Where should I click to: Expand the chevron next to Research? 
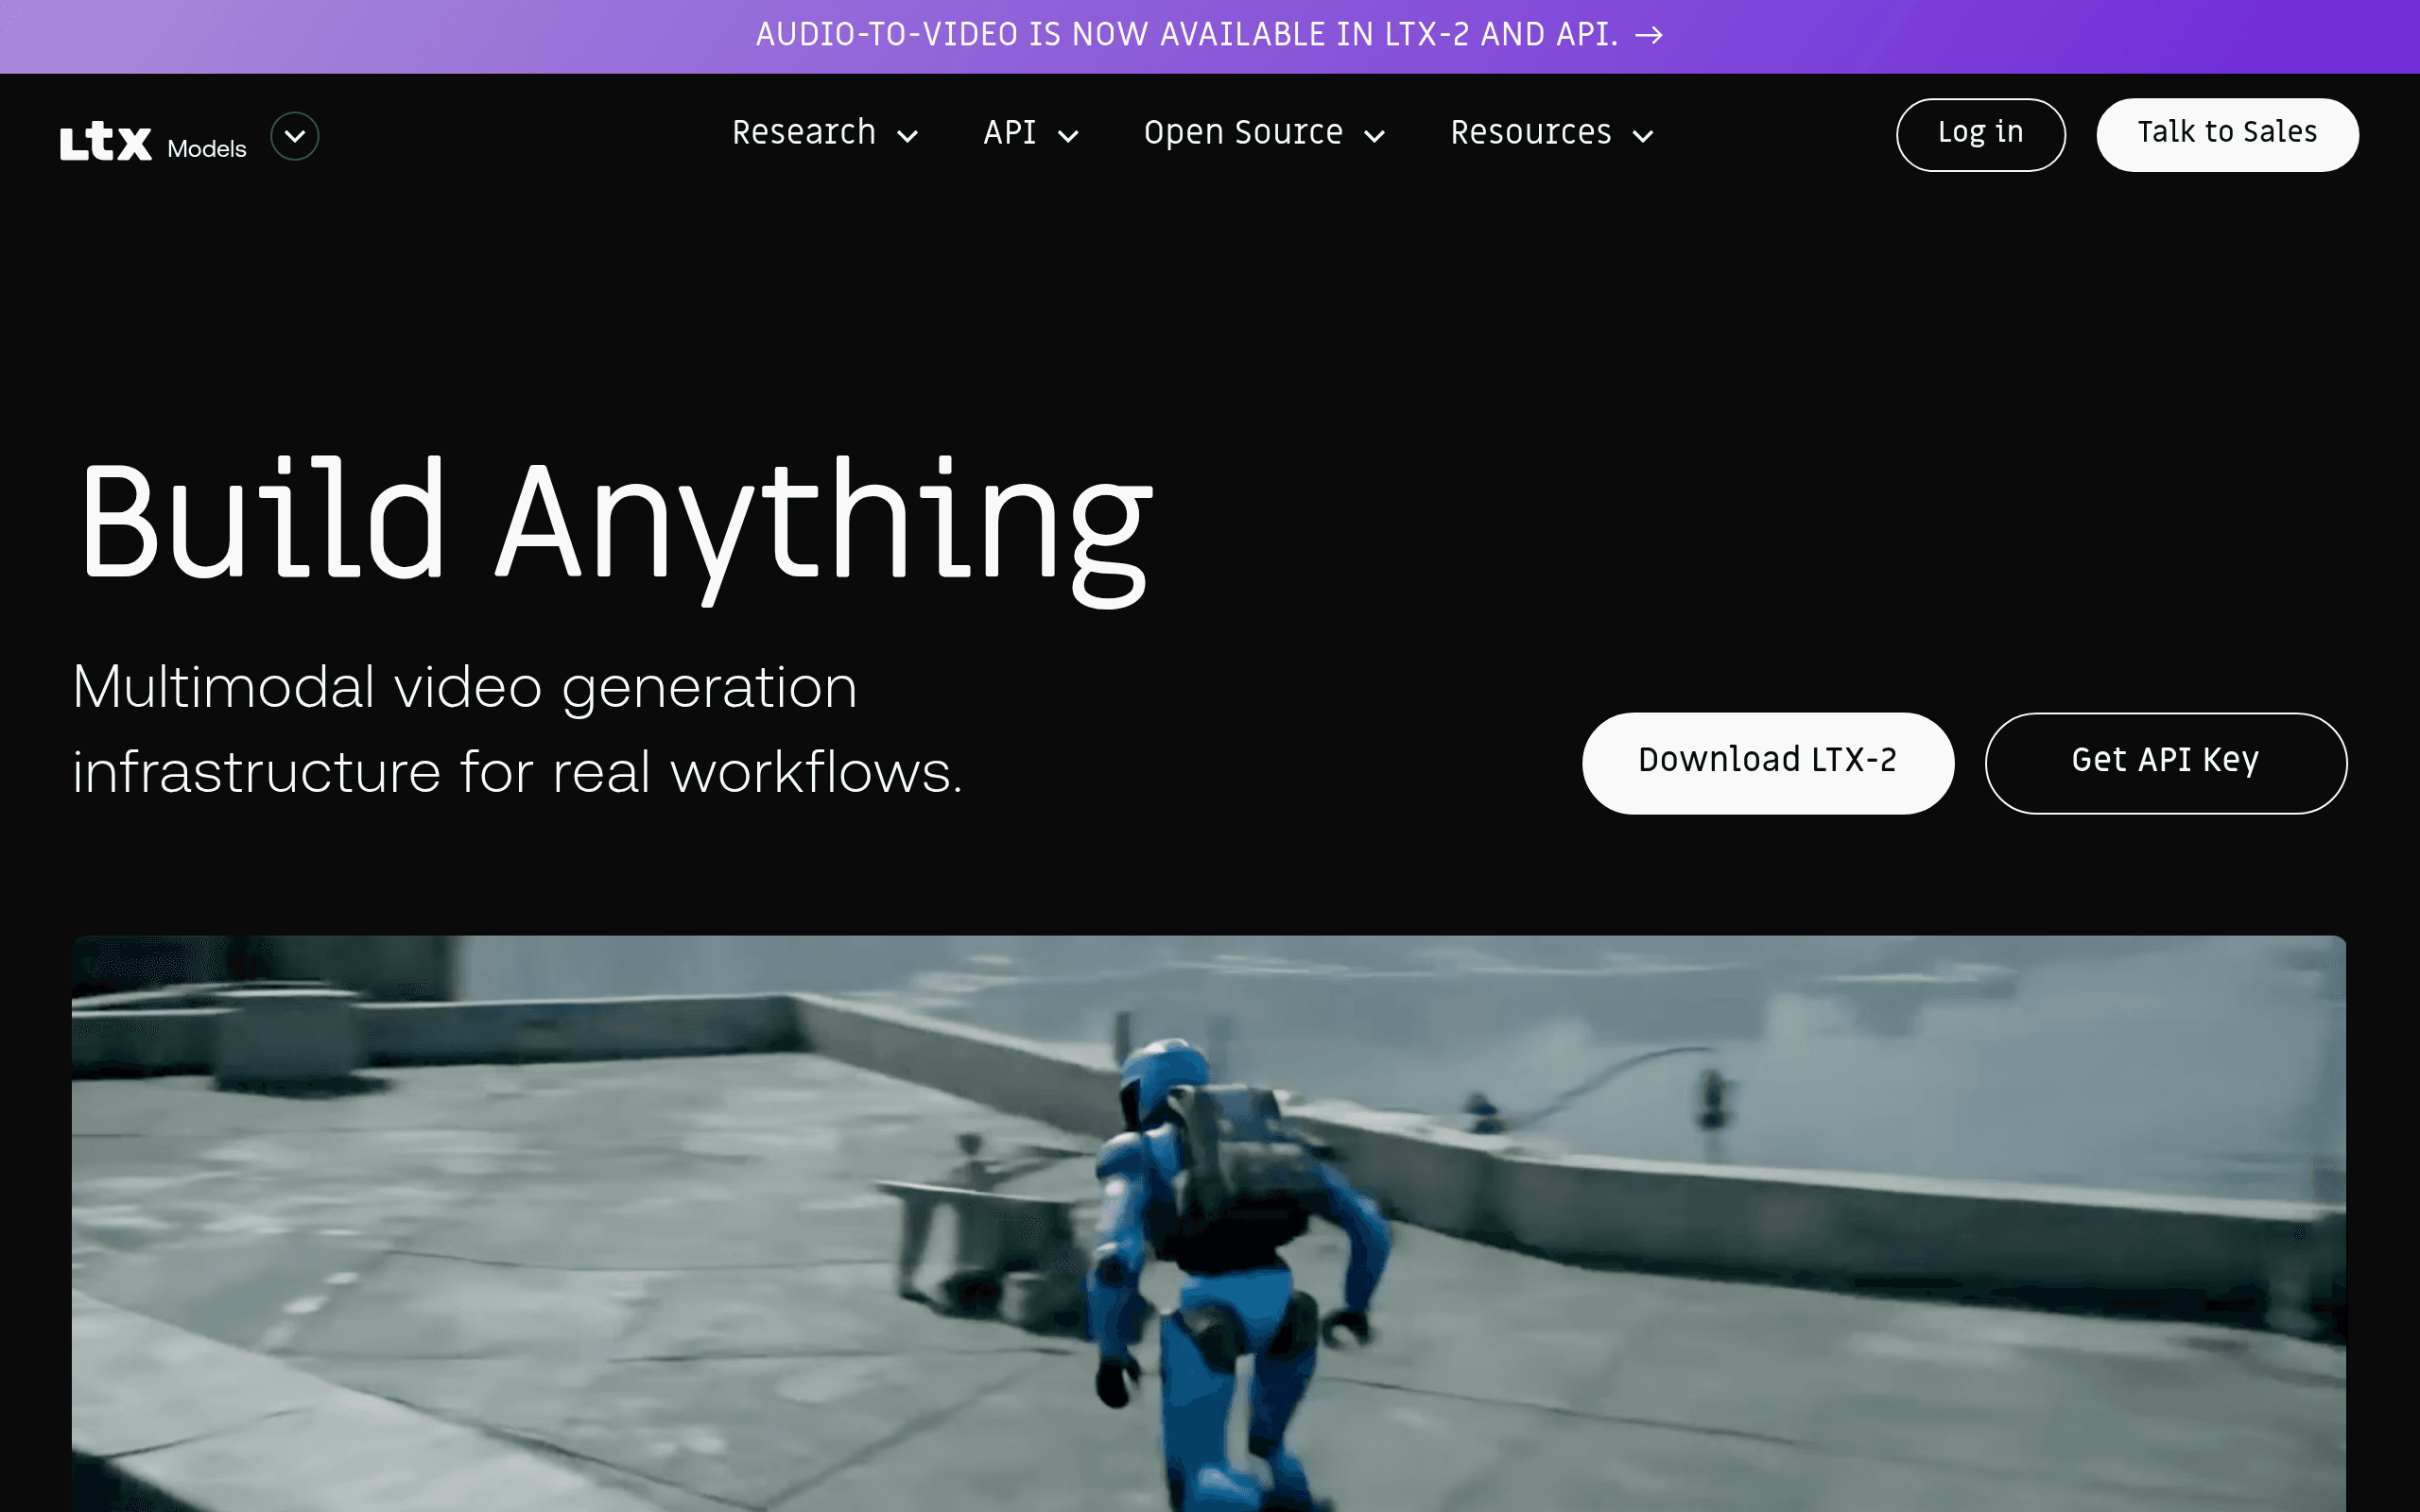pyautogui.click(x=907, y=136)
